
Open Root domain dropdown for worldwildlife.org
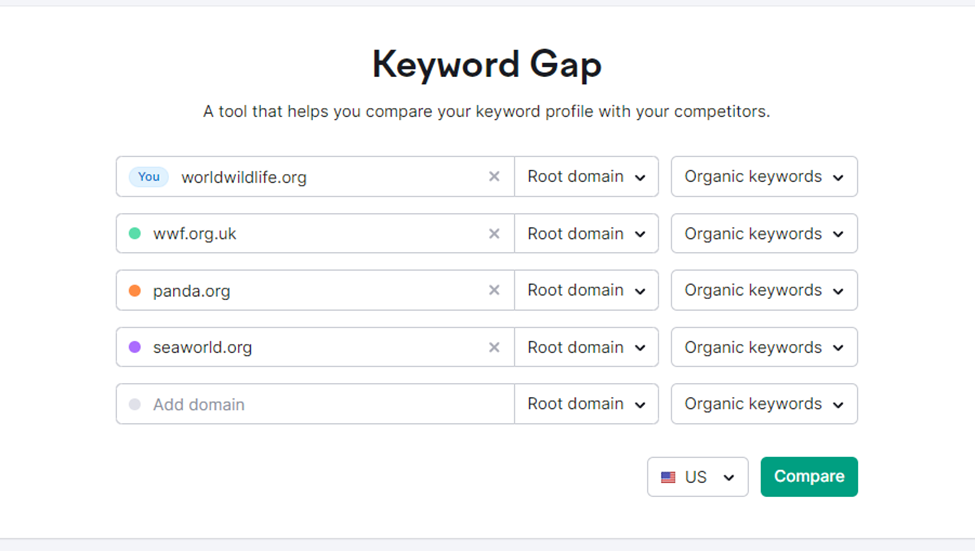tap(586, 177)
